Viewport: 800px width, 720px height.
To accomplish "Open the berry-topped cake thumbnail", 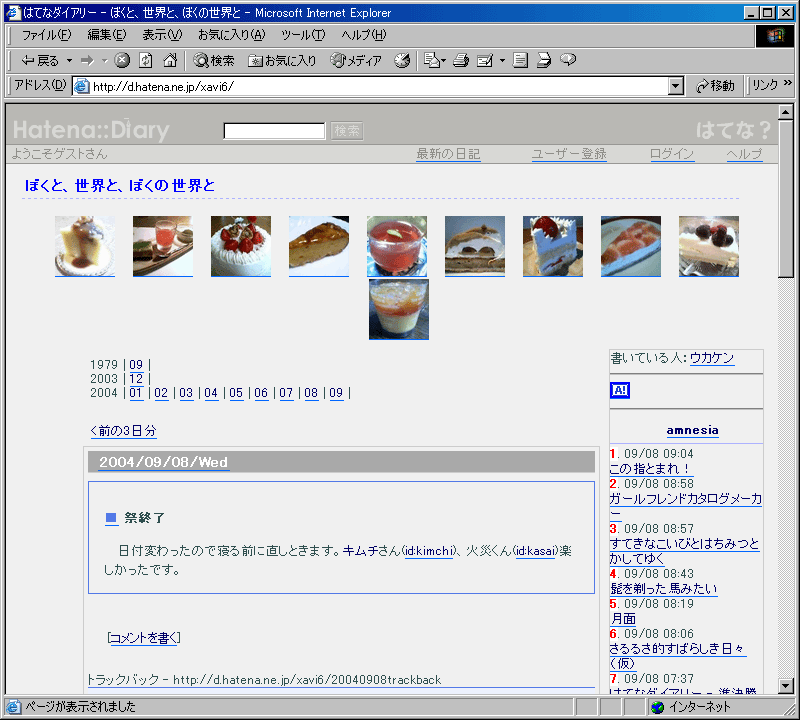I will (709, 246).
